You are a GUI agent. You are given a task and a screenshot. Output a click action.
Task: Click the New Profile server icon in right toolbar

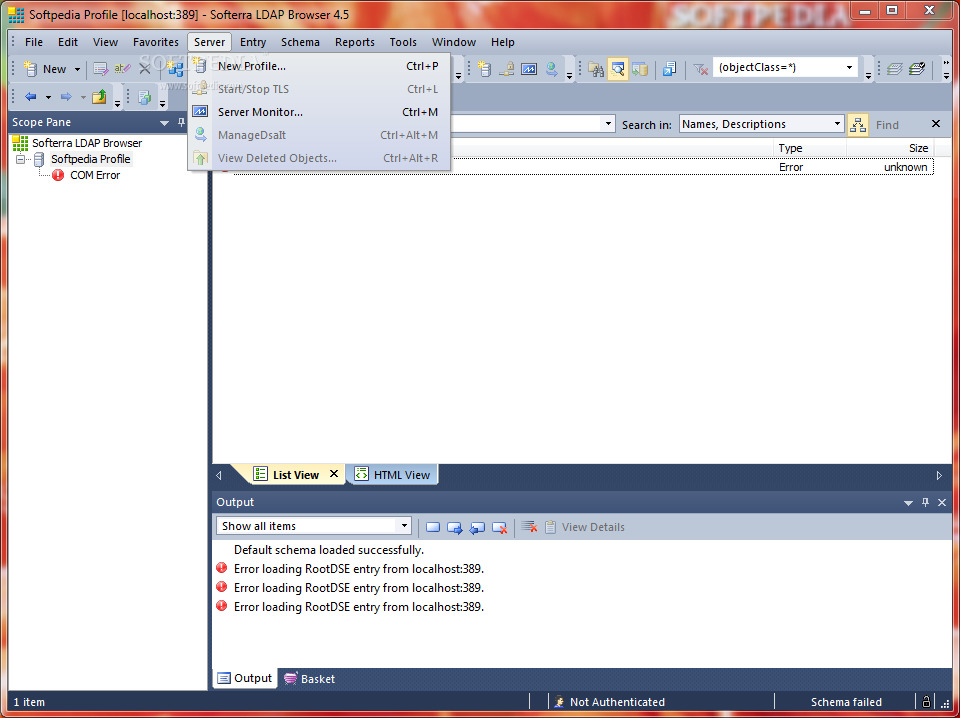click(484, 69)
